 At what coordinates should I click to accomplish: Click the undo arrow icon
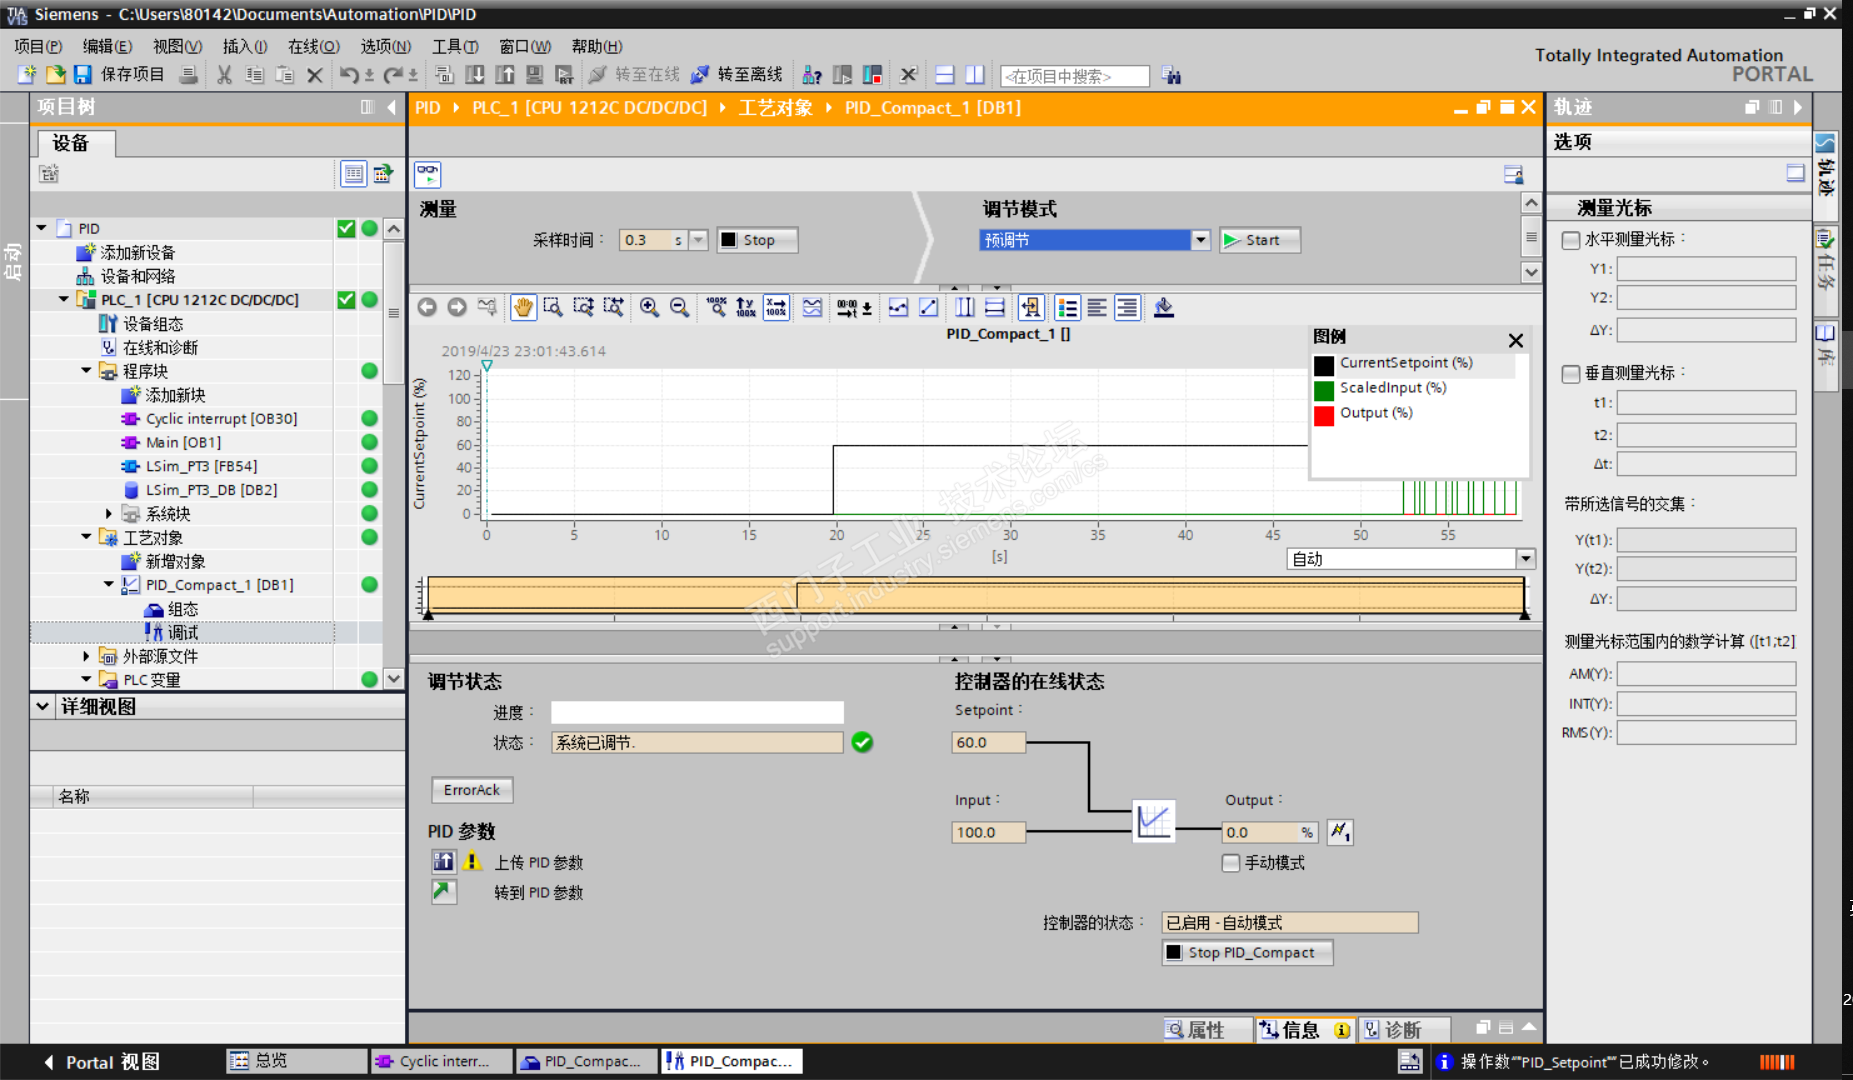point(348,74)
